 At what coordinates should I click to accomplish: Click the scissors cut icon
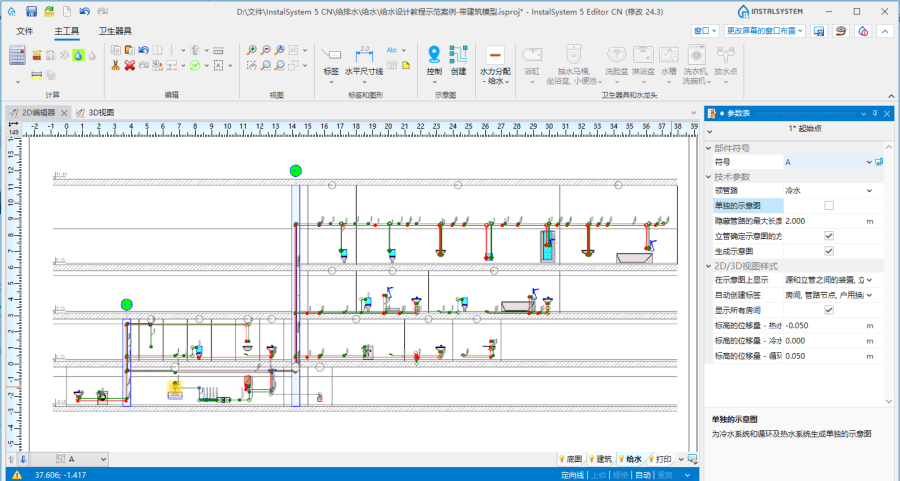pyautogui.click(x=115, y=65)
